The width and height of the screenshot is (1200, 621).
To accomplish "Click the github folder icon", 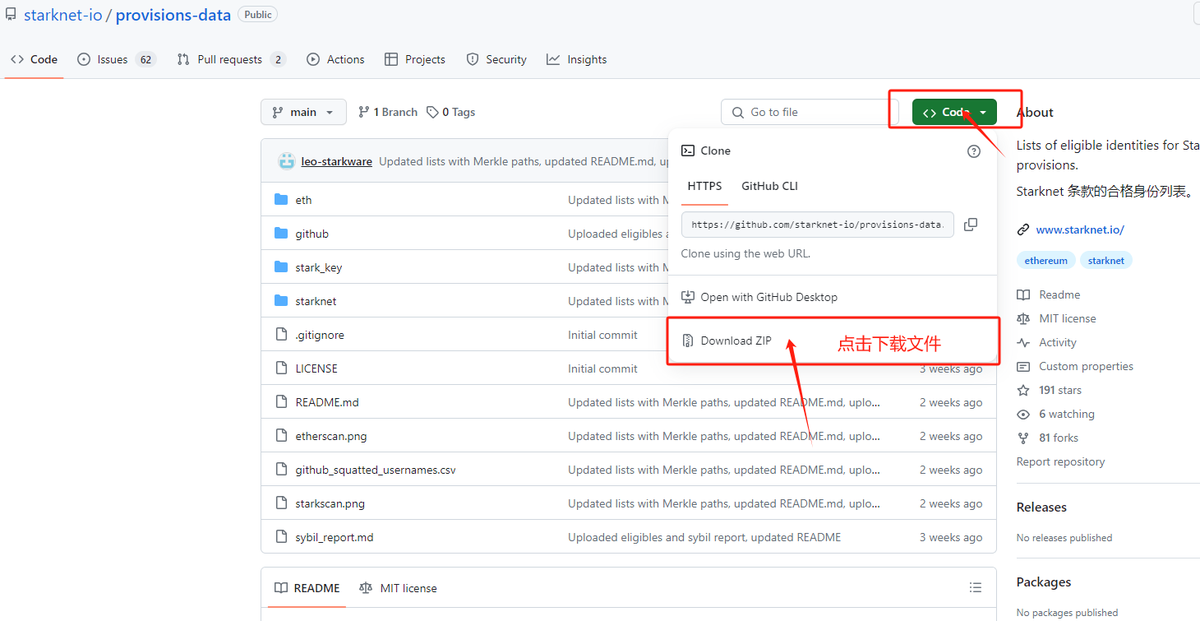I will tap(281, 234).
